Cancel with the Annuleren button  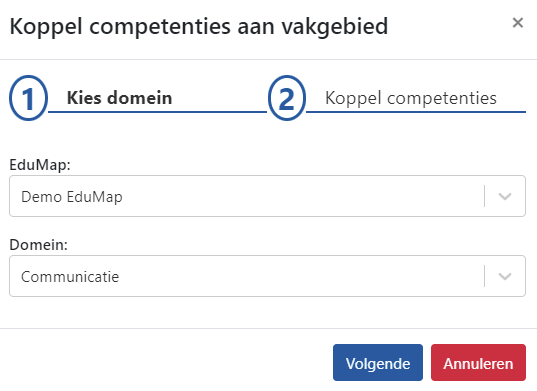coord(478,363)
